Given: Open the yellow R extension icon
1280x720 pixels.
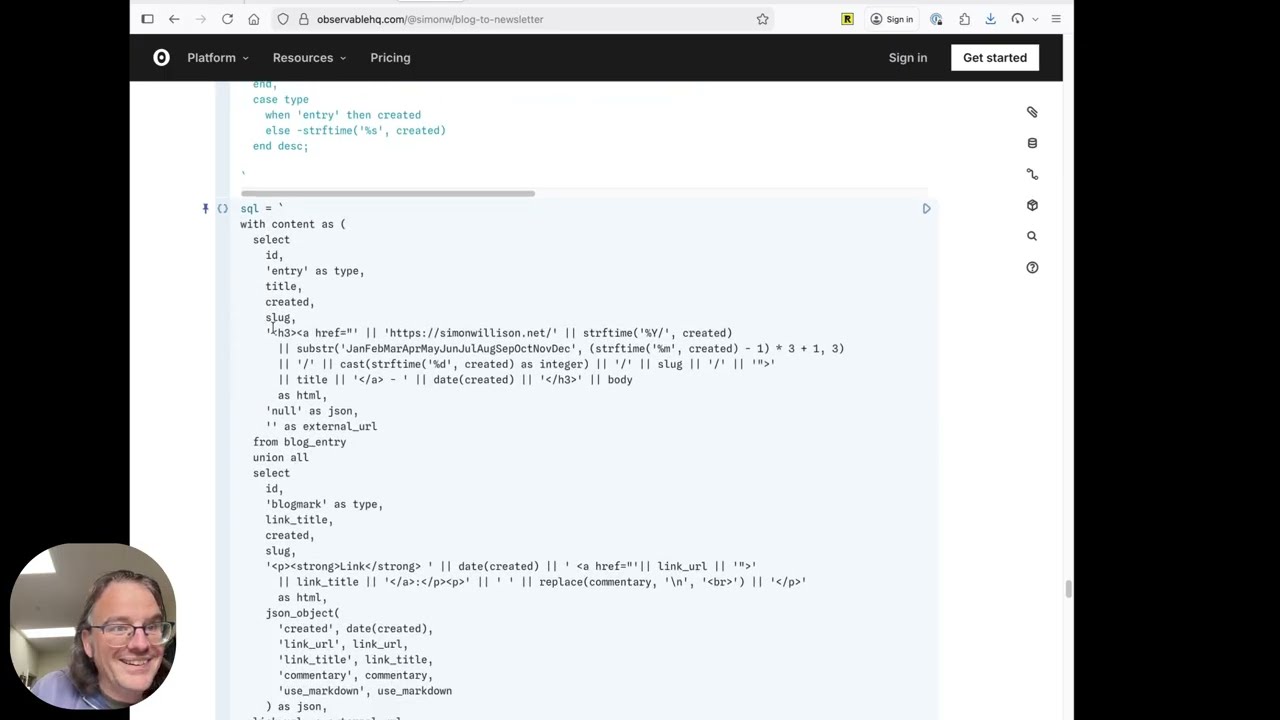Looking at the screenshot, I should click(x=847, y=19).
